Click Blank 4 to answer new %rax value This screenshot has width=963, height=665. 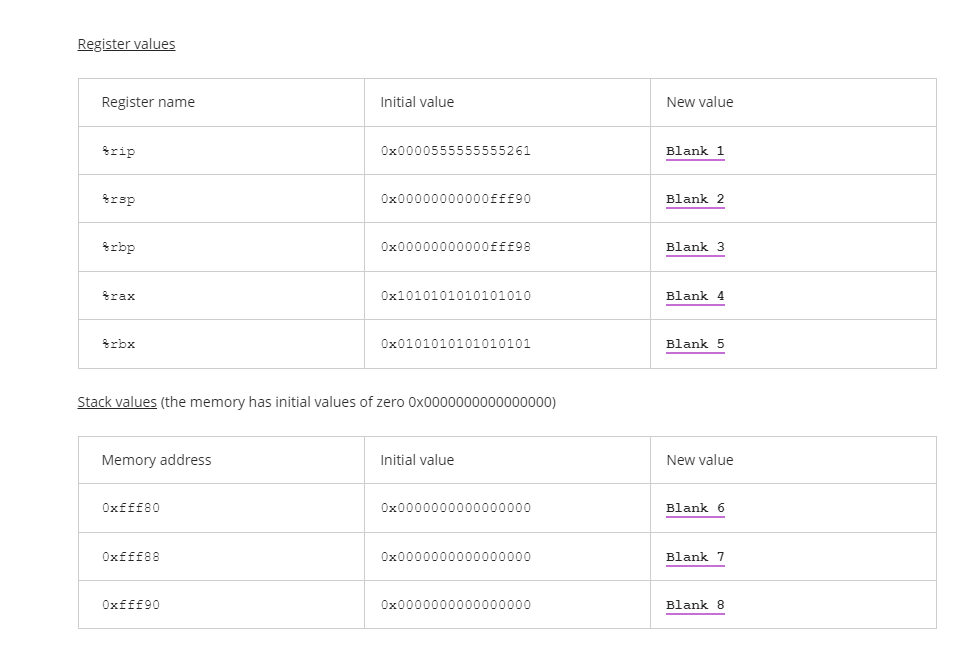[694, 295]
